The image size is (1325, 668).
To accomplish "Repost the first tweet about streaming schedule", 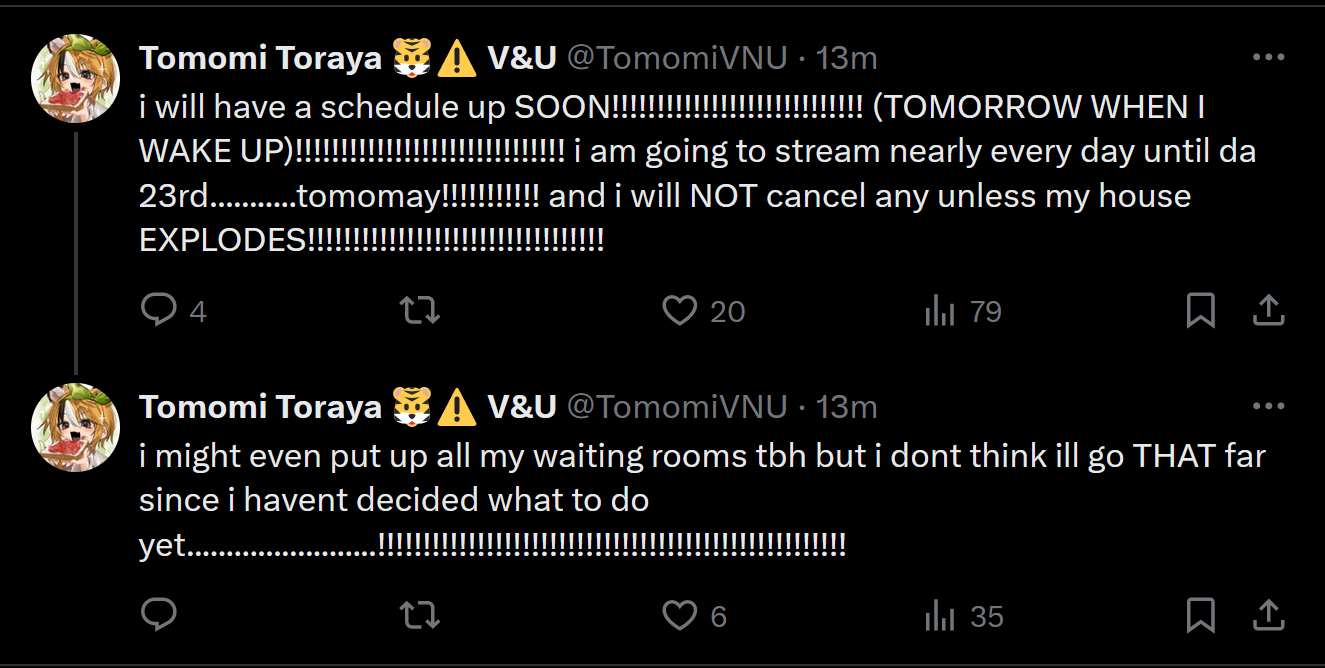I will (x=420, y=311).
